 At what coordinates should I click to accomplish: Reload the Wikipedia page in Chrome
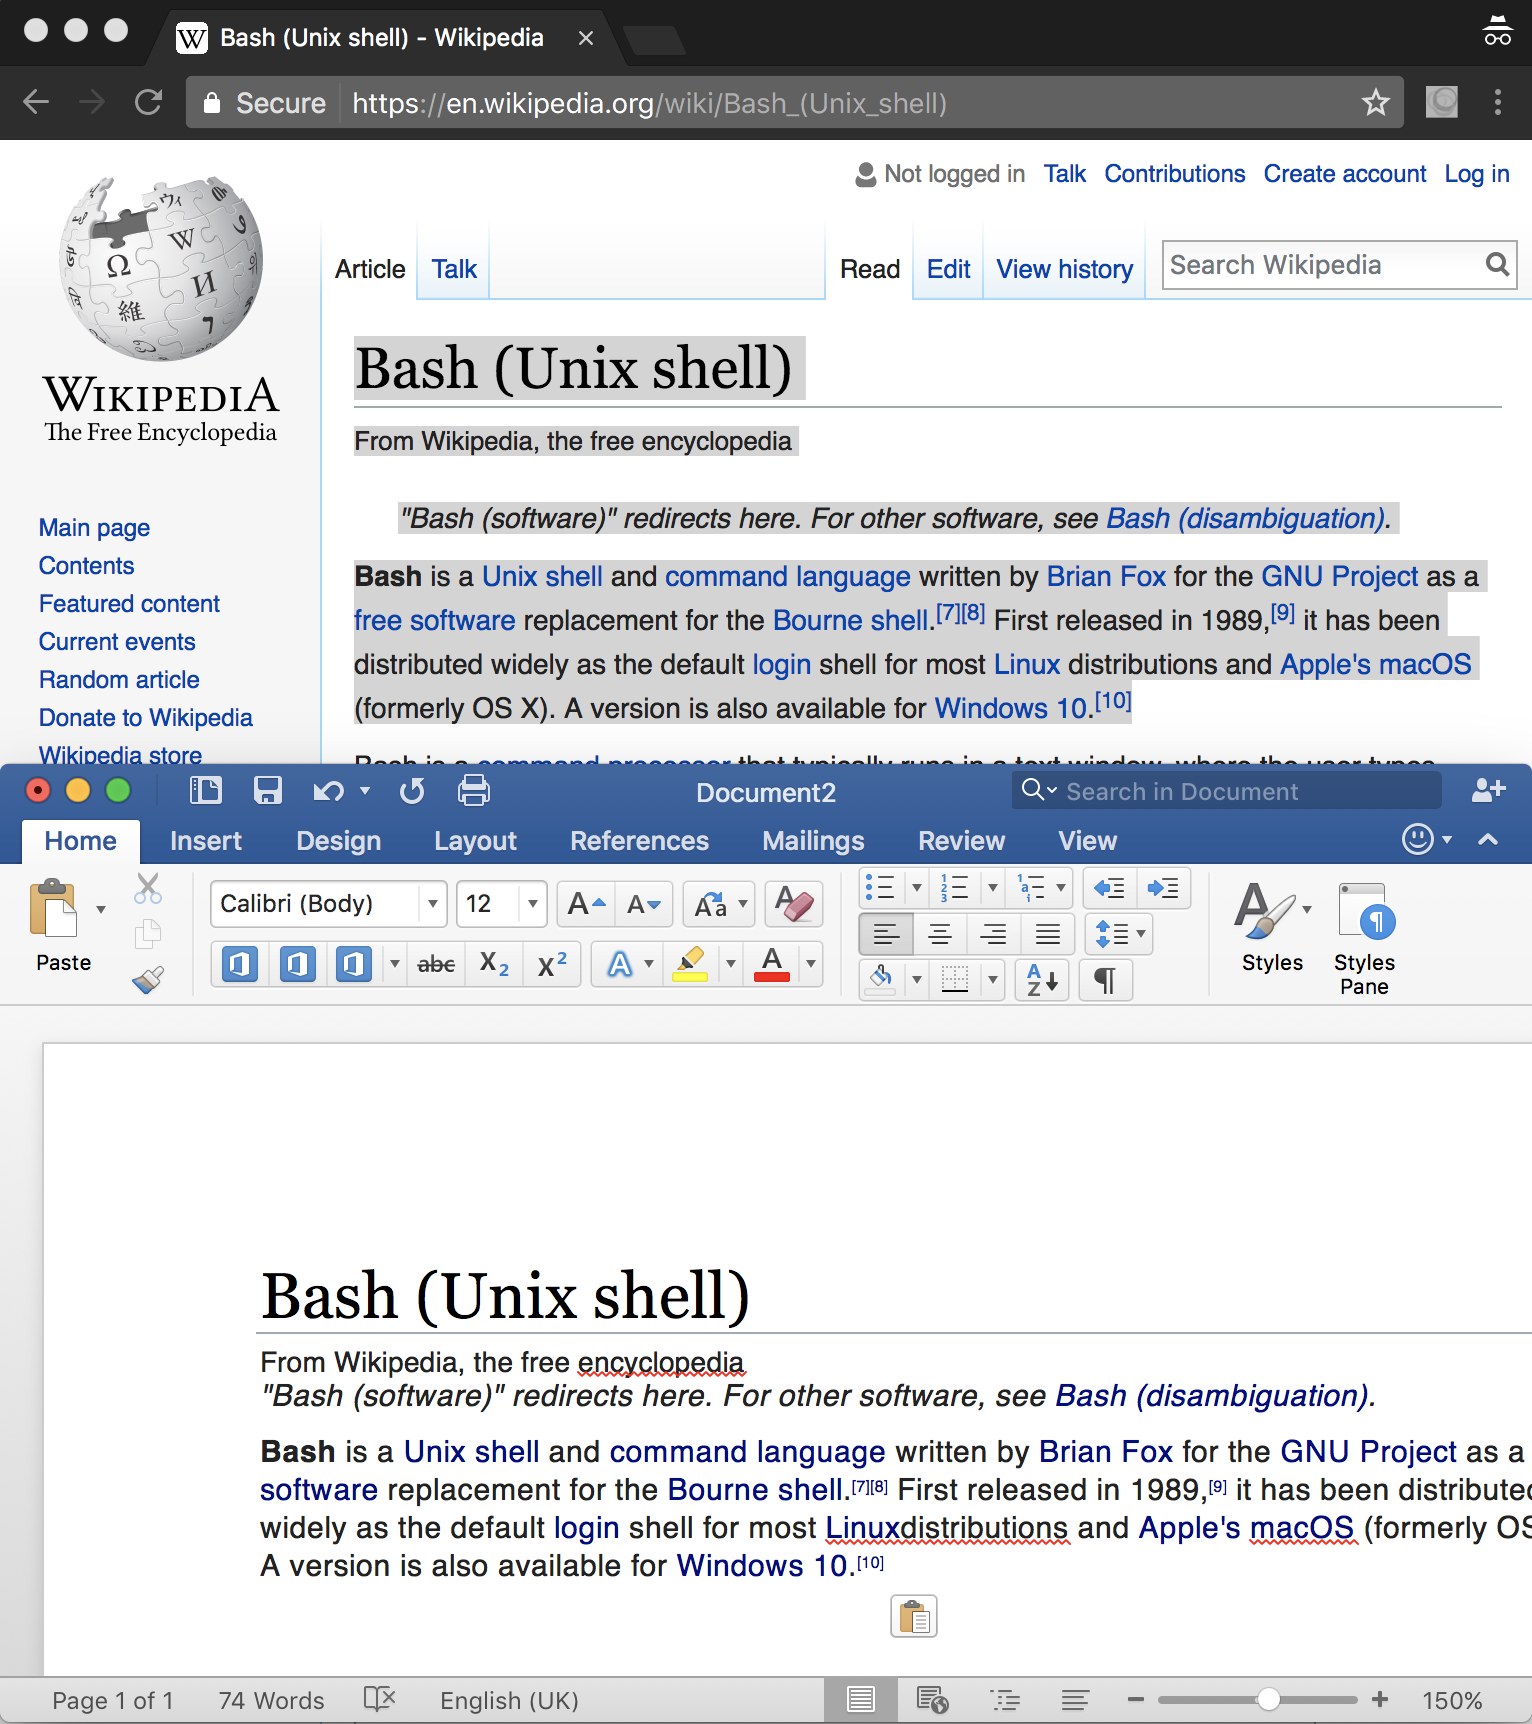[148, 102]
